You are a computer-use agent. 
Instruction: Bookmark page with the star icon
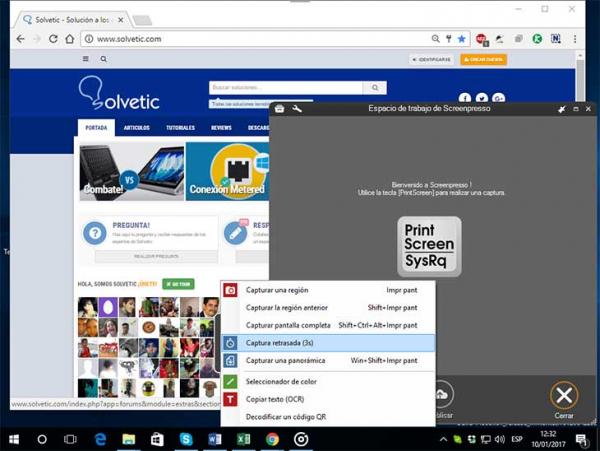pos(461,39)
